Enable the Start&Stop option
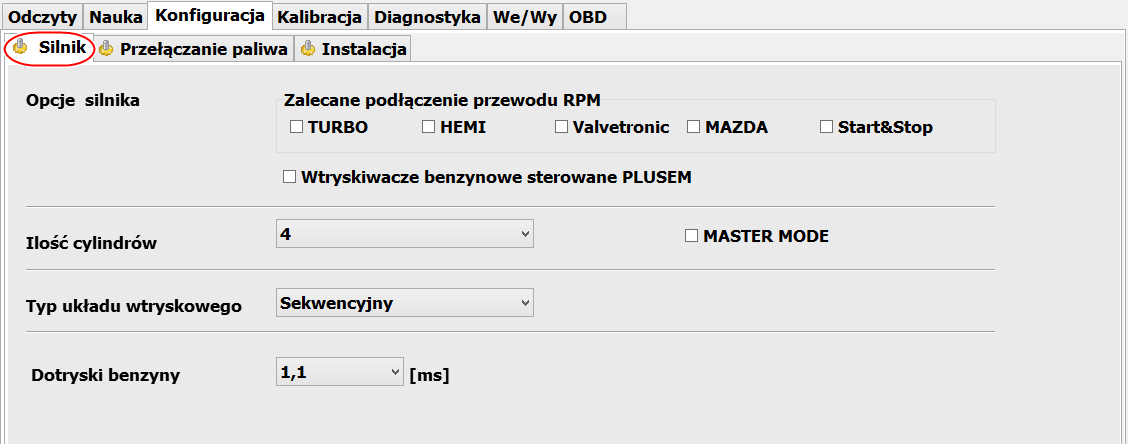The height and width of the screenshot is (444, 1128). (x=826, y=127)
